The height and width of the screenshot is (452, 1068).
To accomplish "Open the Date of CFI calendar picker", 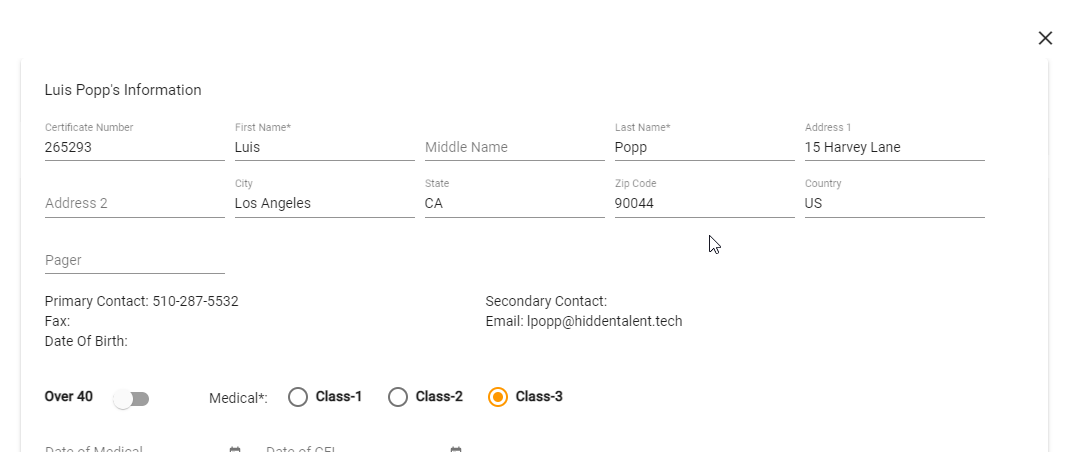I will pyautogui.click(x=456, y=450).
